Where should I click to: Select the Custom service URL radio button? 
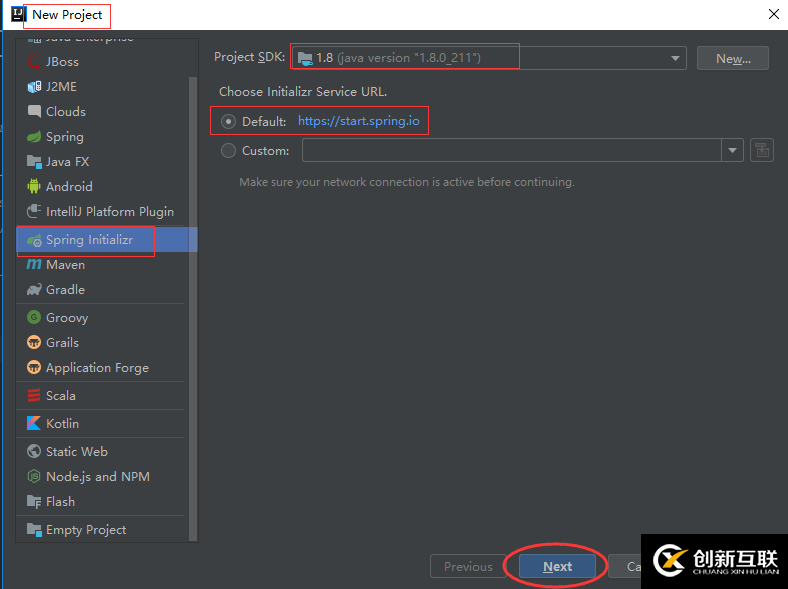228,150
